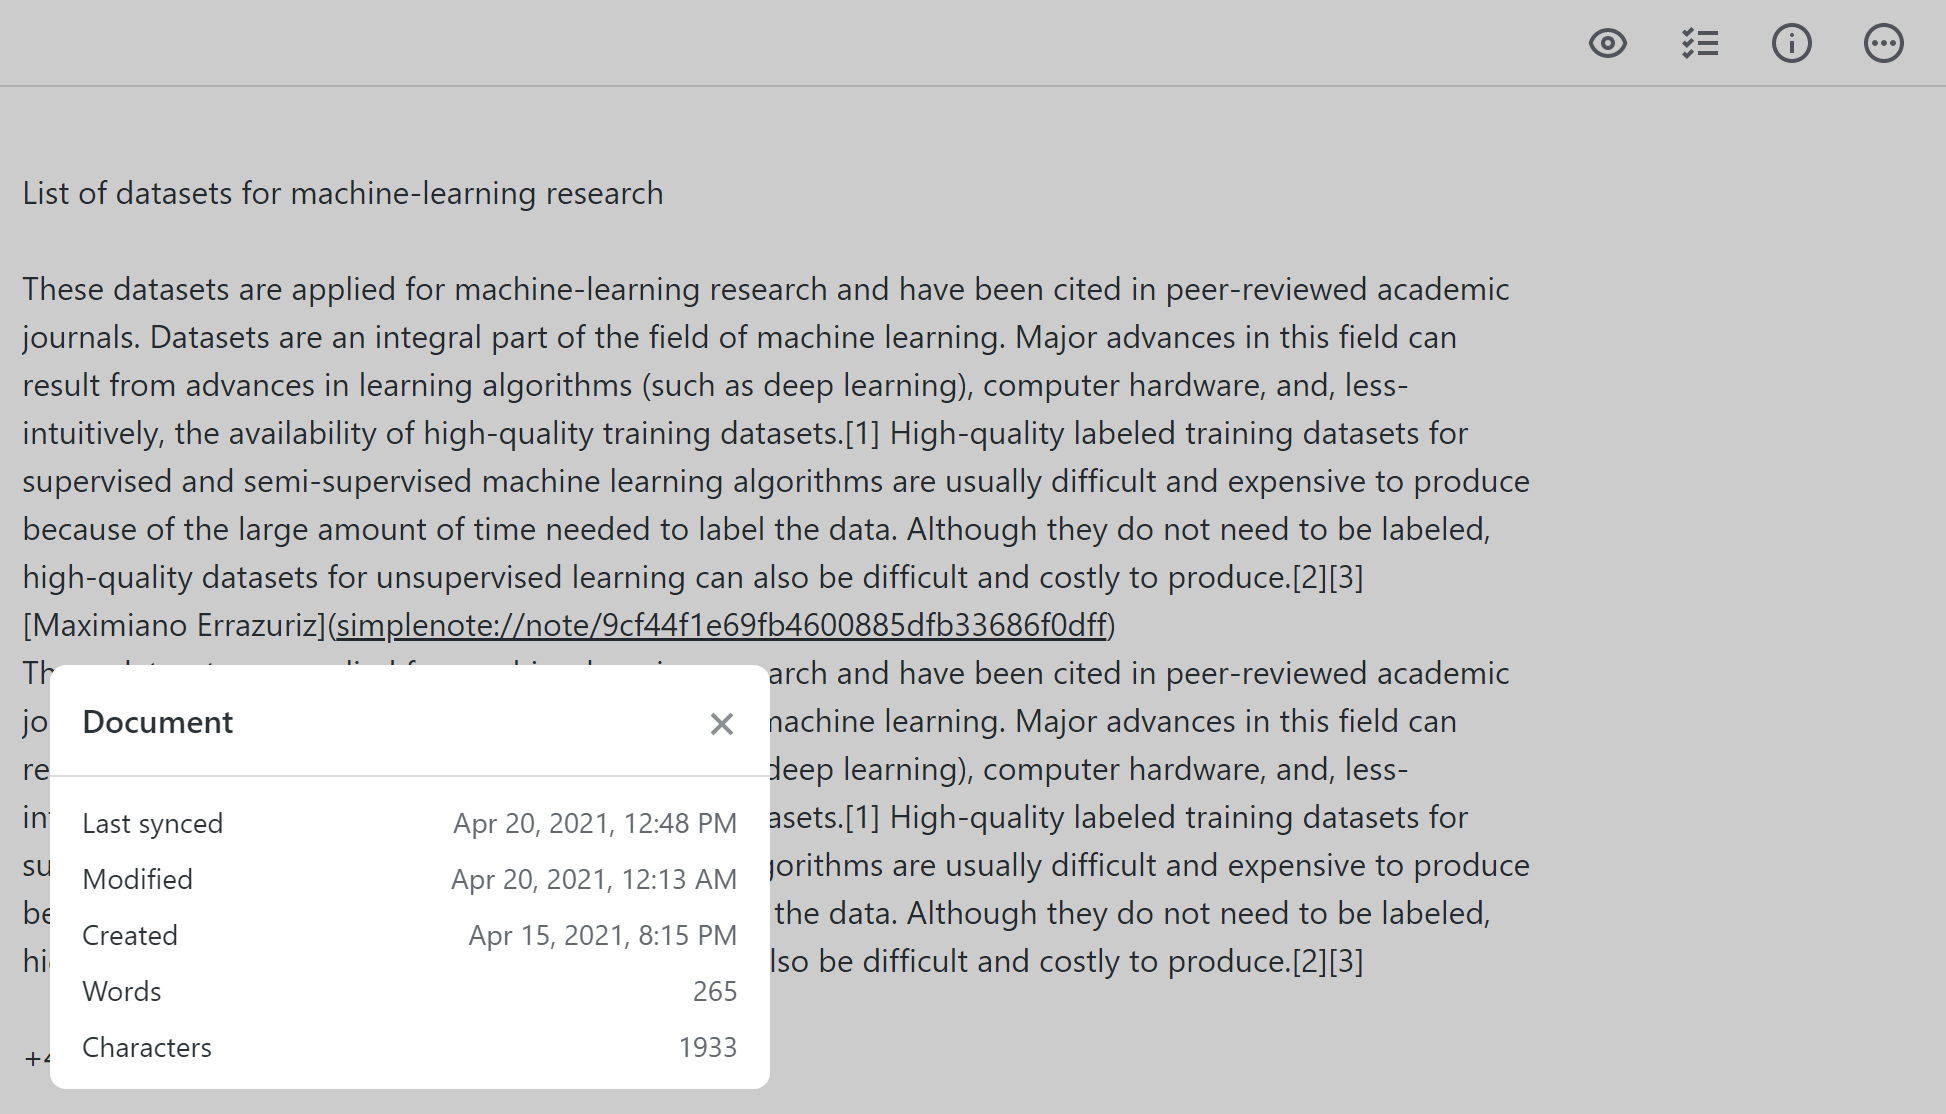Screen dimensions: 1946x1114
Task: Place cursor in first paragraph text
Action: coord(776,433)
